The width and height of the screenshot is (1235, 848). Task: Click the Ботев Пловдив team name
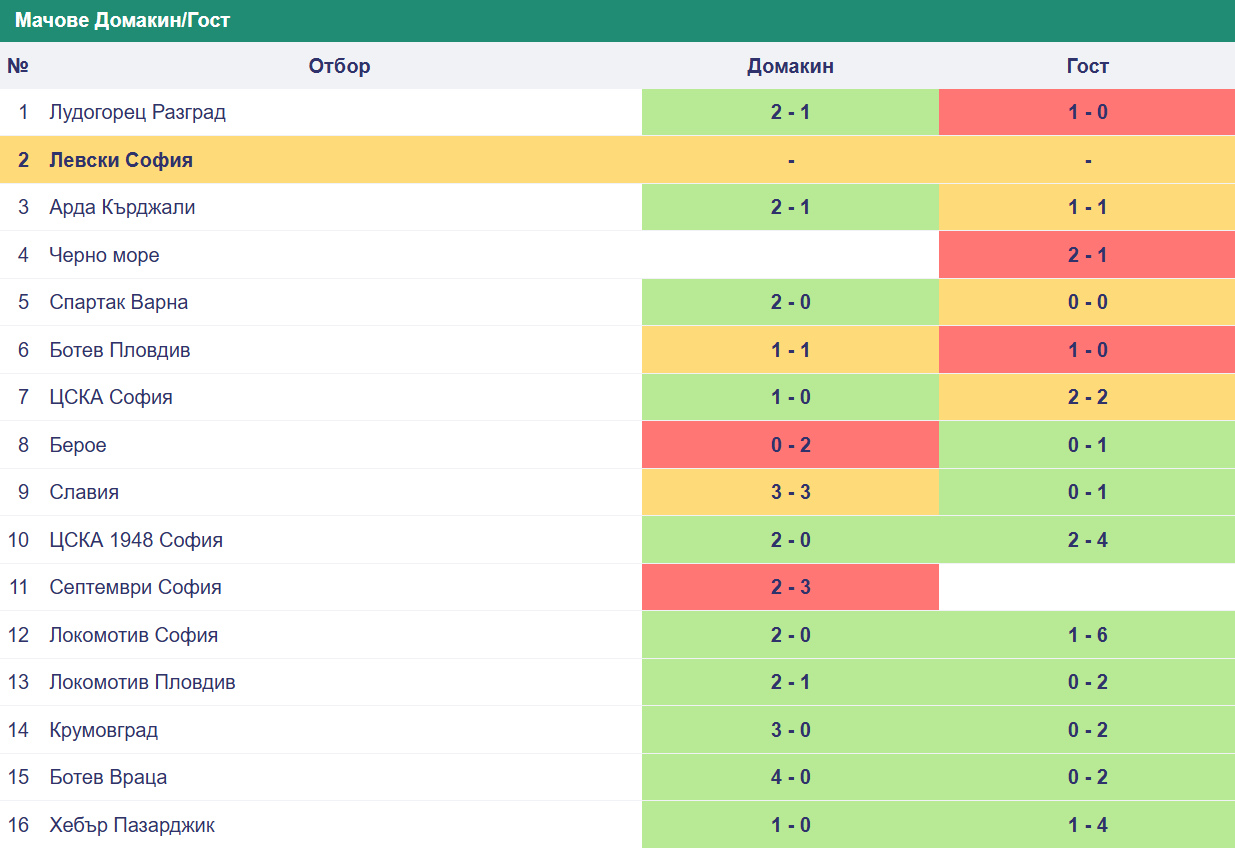(x=120, y=350)
